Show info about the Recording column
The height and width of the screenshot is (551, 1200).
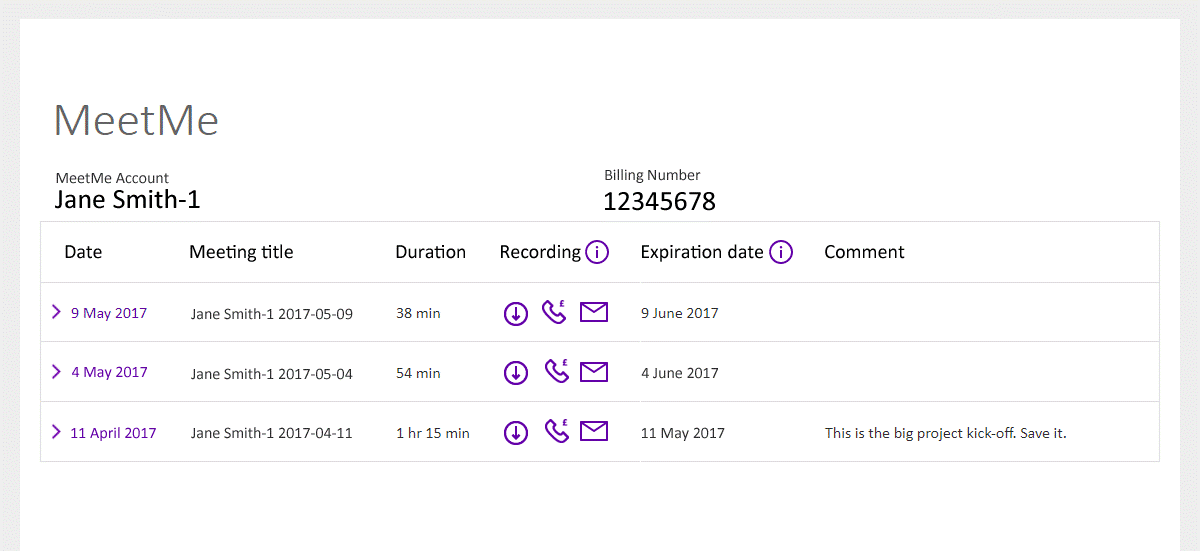pos(597,252)
